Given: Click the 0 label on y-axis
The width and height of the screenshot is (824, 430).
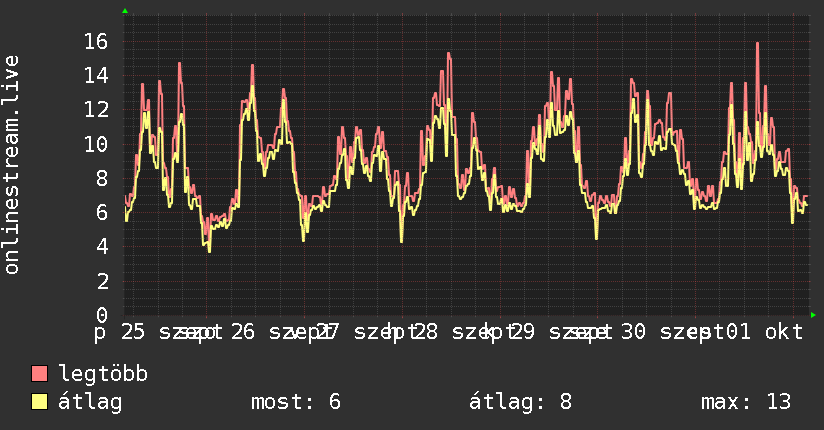Looking at the screenshot, I should point(102,315).
